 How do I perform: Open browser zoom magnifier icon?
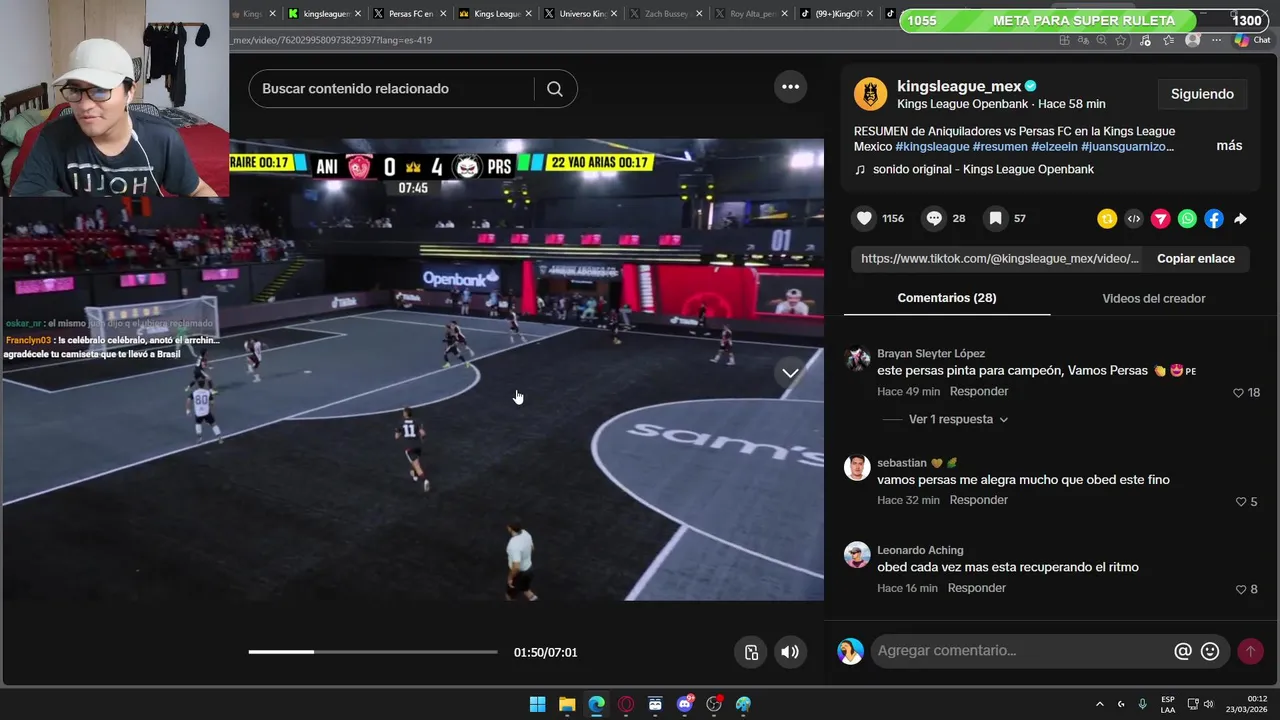coord(1101,40)
